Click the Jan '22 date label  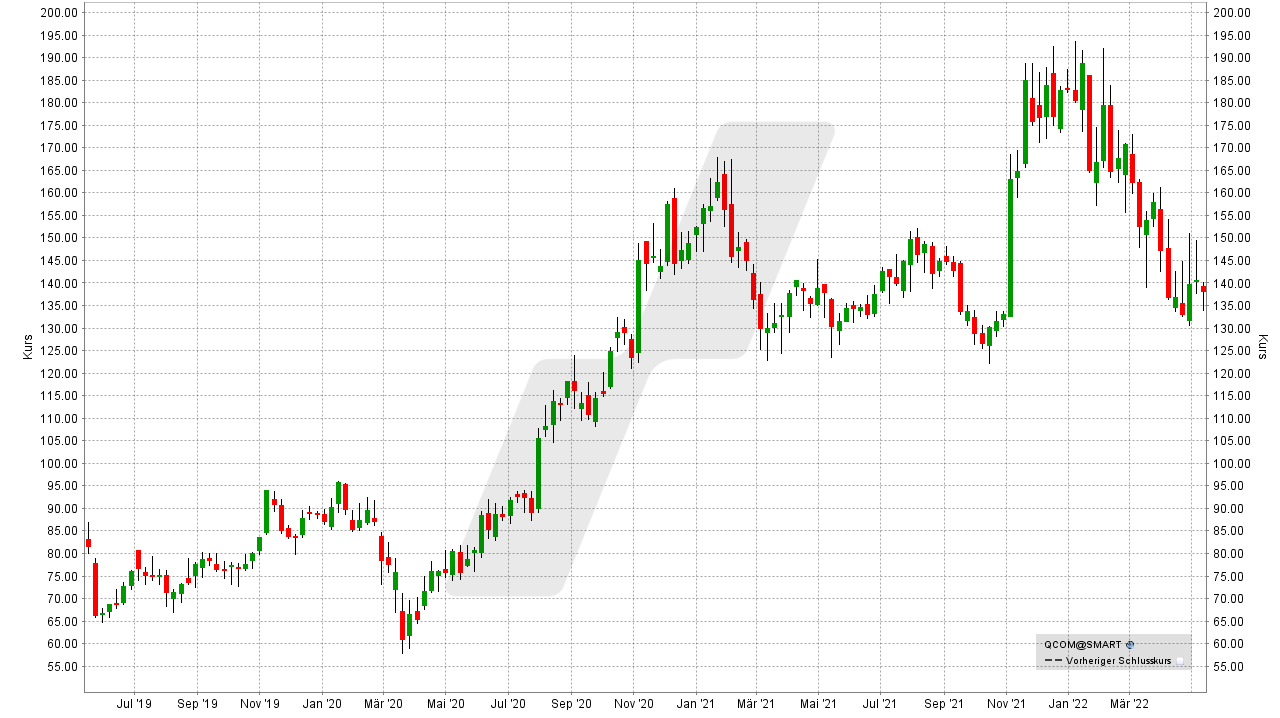1068,704
